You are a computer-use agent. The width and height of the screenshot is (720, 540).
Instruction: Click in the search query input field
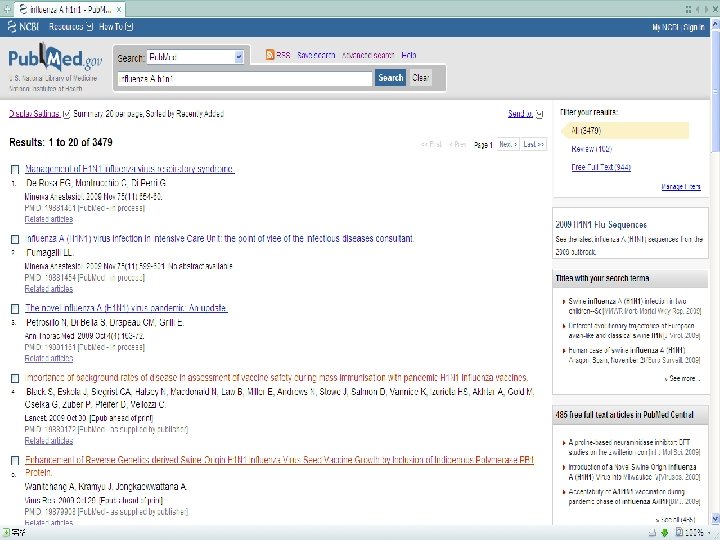pyautogui.click(x=245, y=79)
